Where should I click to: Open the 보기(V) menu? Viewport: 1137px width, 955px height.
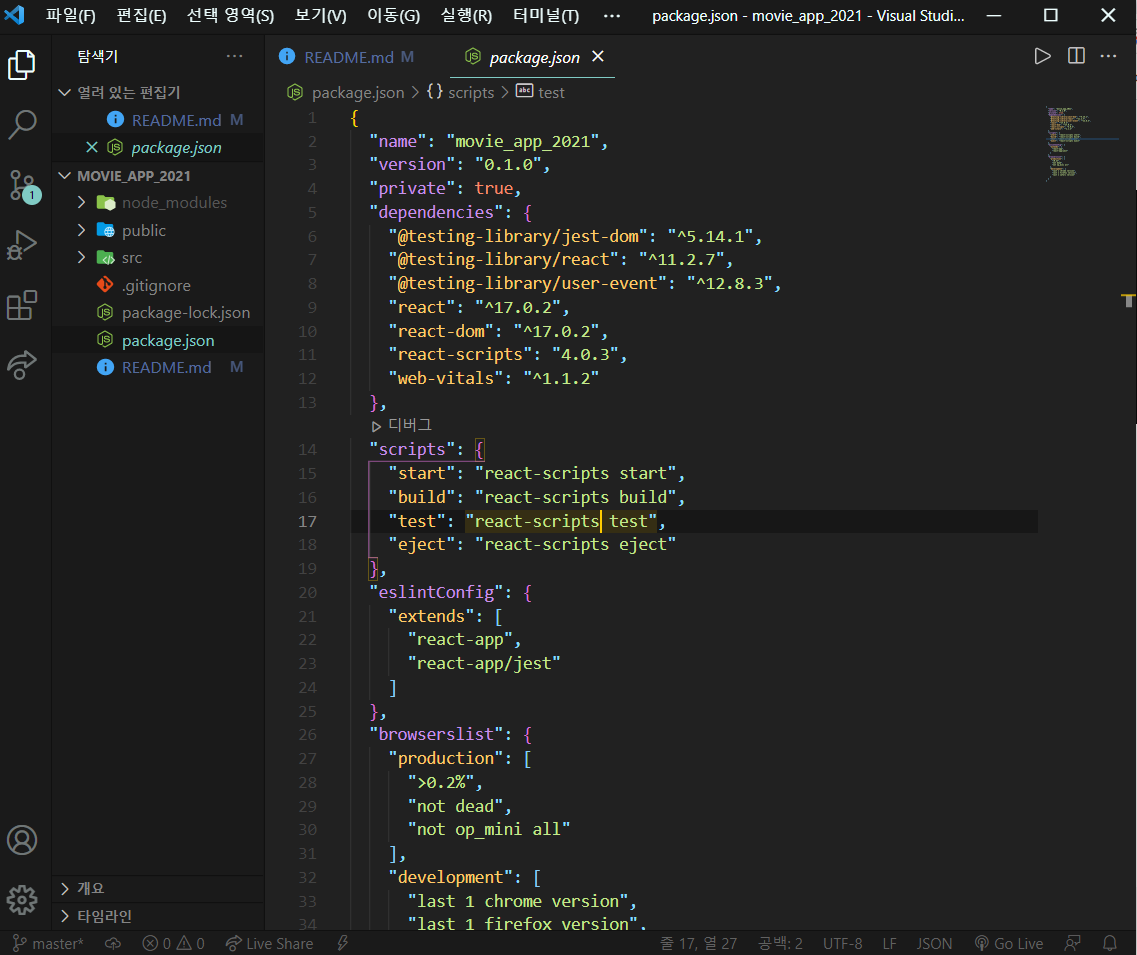click(x=321, y=15)
